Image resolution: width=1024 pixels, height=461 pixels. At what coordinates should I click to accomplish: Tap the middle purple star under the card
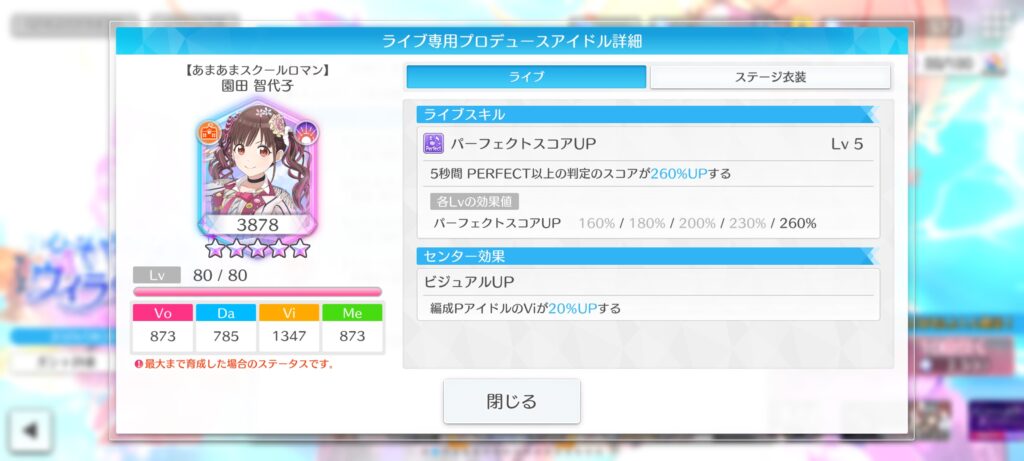(x=257, y=248)
